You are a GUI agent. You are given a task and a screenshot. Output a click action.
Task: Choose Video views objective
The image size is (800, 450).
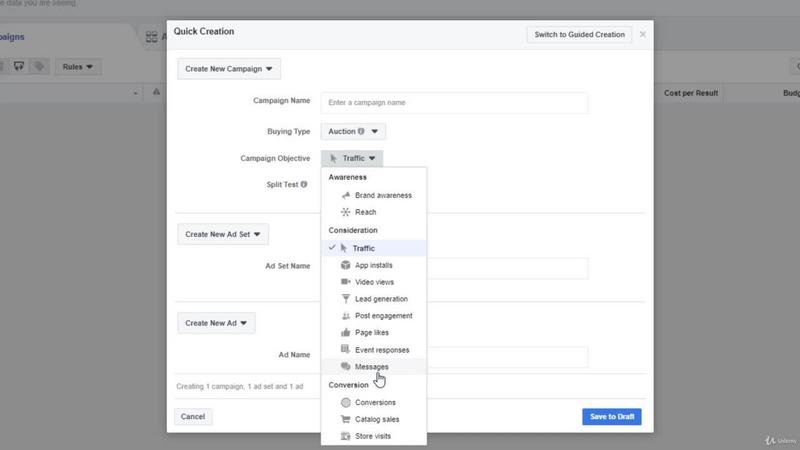click(374, 282)
